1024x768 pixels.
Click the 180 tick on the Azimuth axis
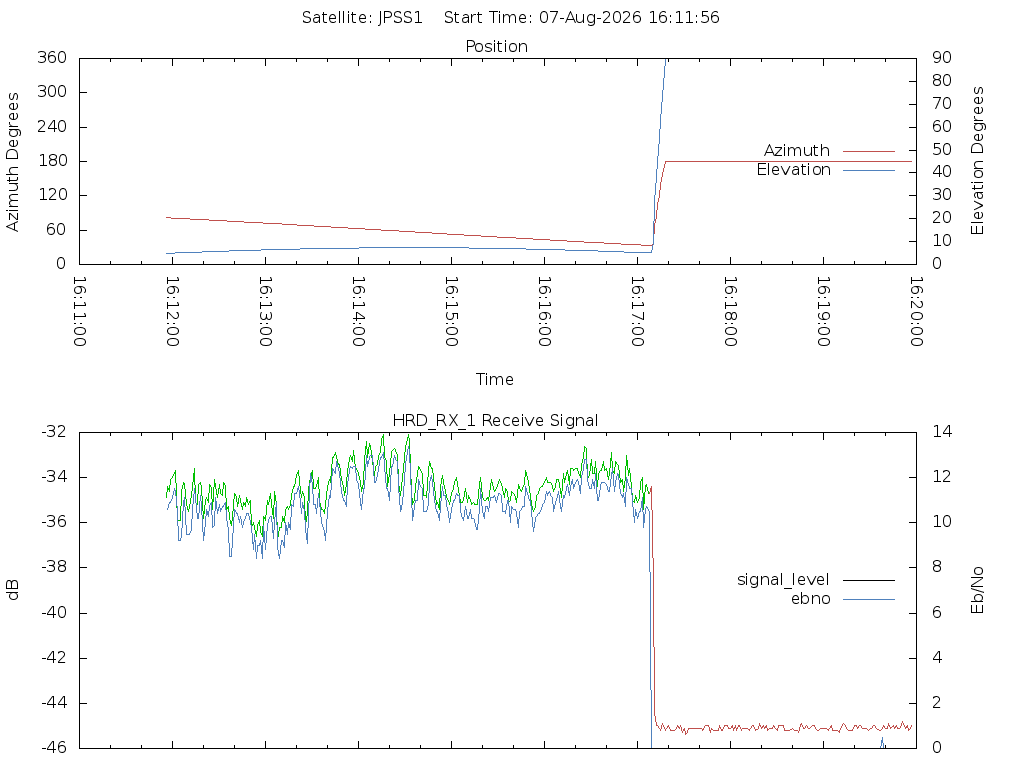tap(52, 161)
